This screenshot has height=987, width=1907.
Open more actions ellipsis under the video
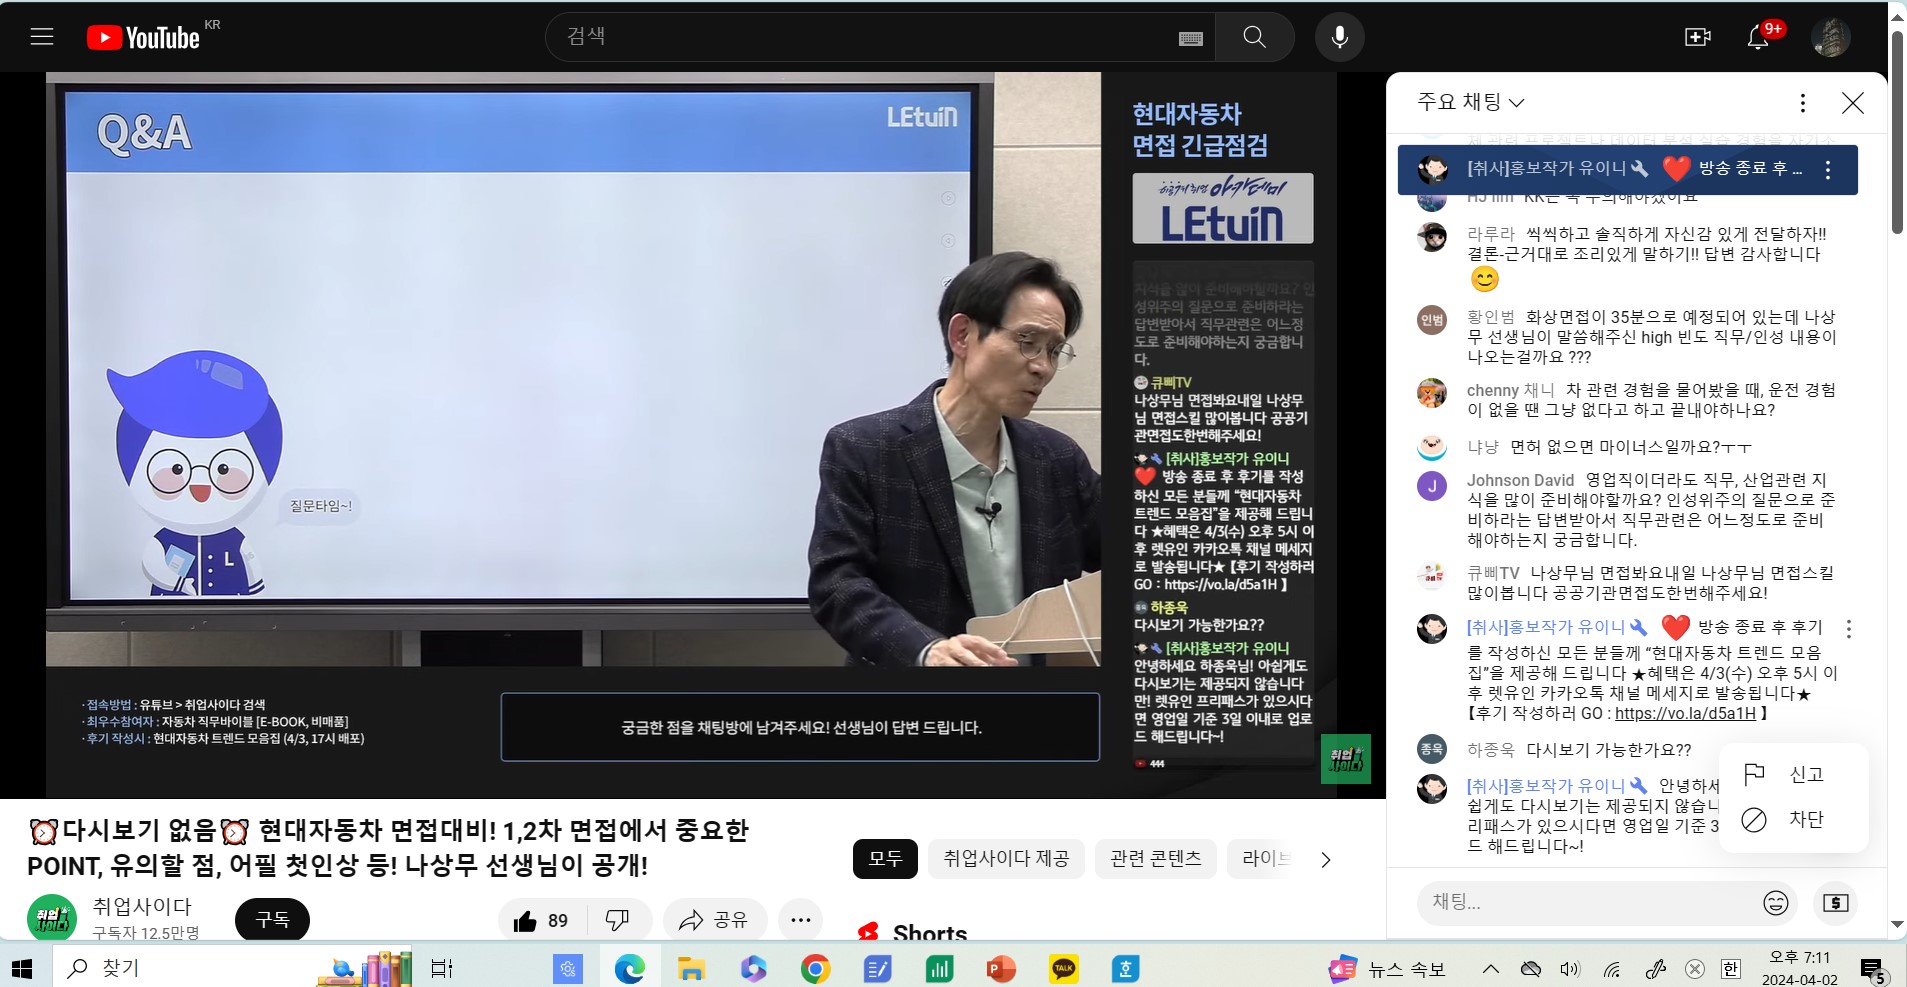click(800, 921)
